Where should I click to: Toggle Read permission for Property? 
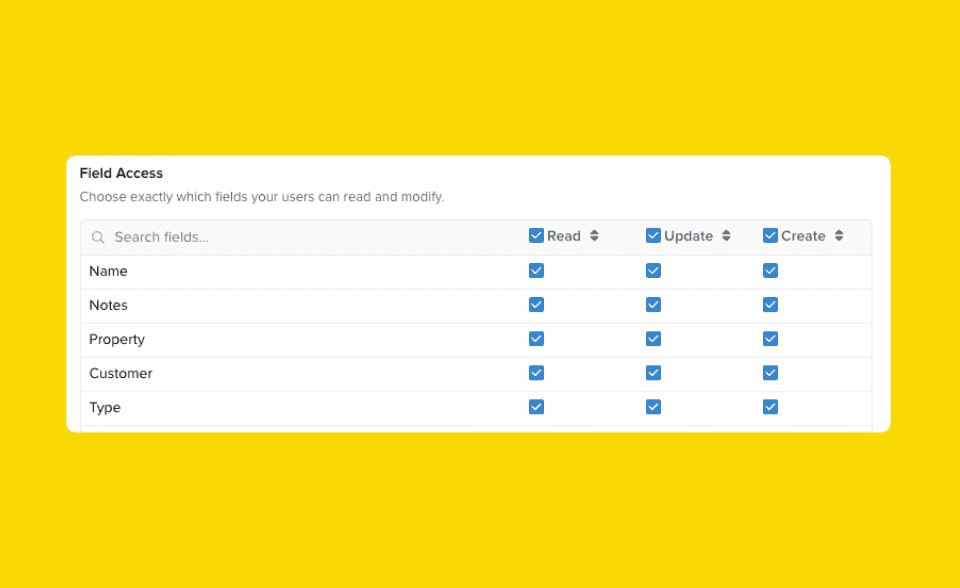536,338
